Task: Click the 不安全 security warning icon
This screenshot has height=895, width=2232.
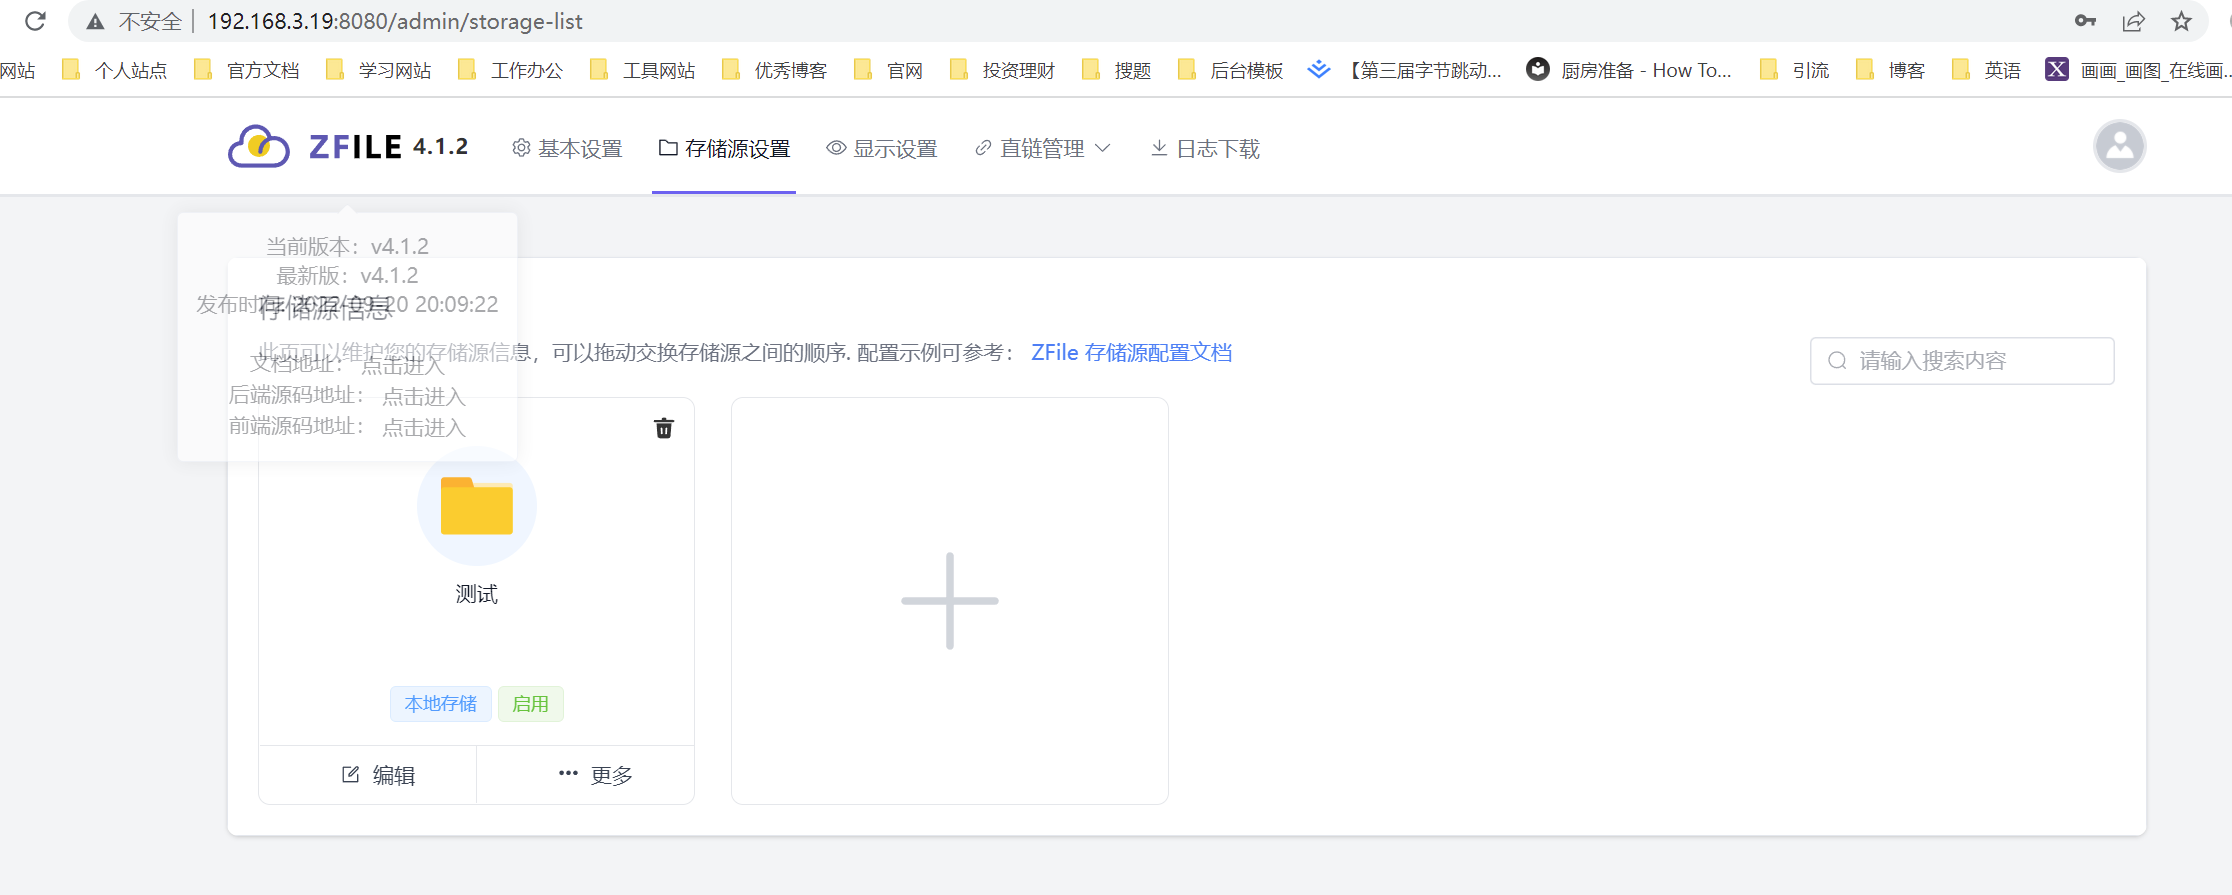Action: [96, 21]
